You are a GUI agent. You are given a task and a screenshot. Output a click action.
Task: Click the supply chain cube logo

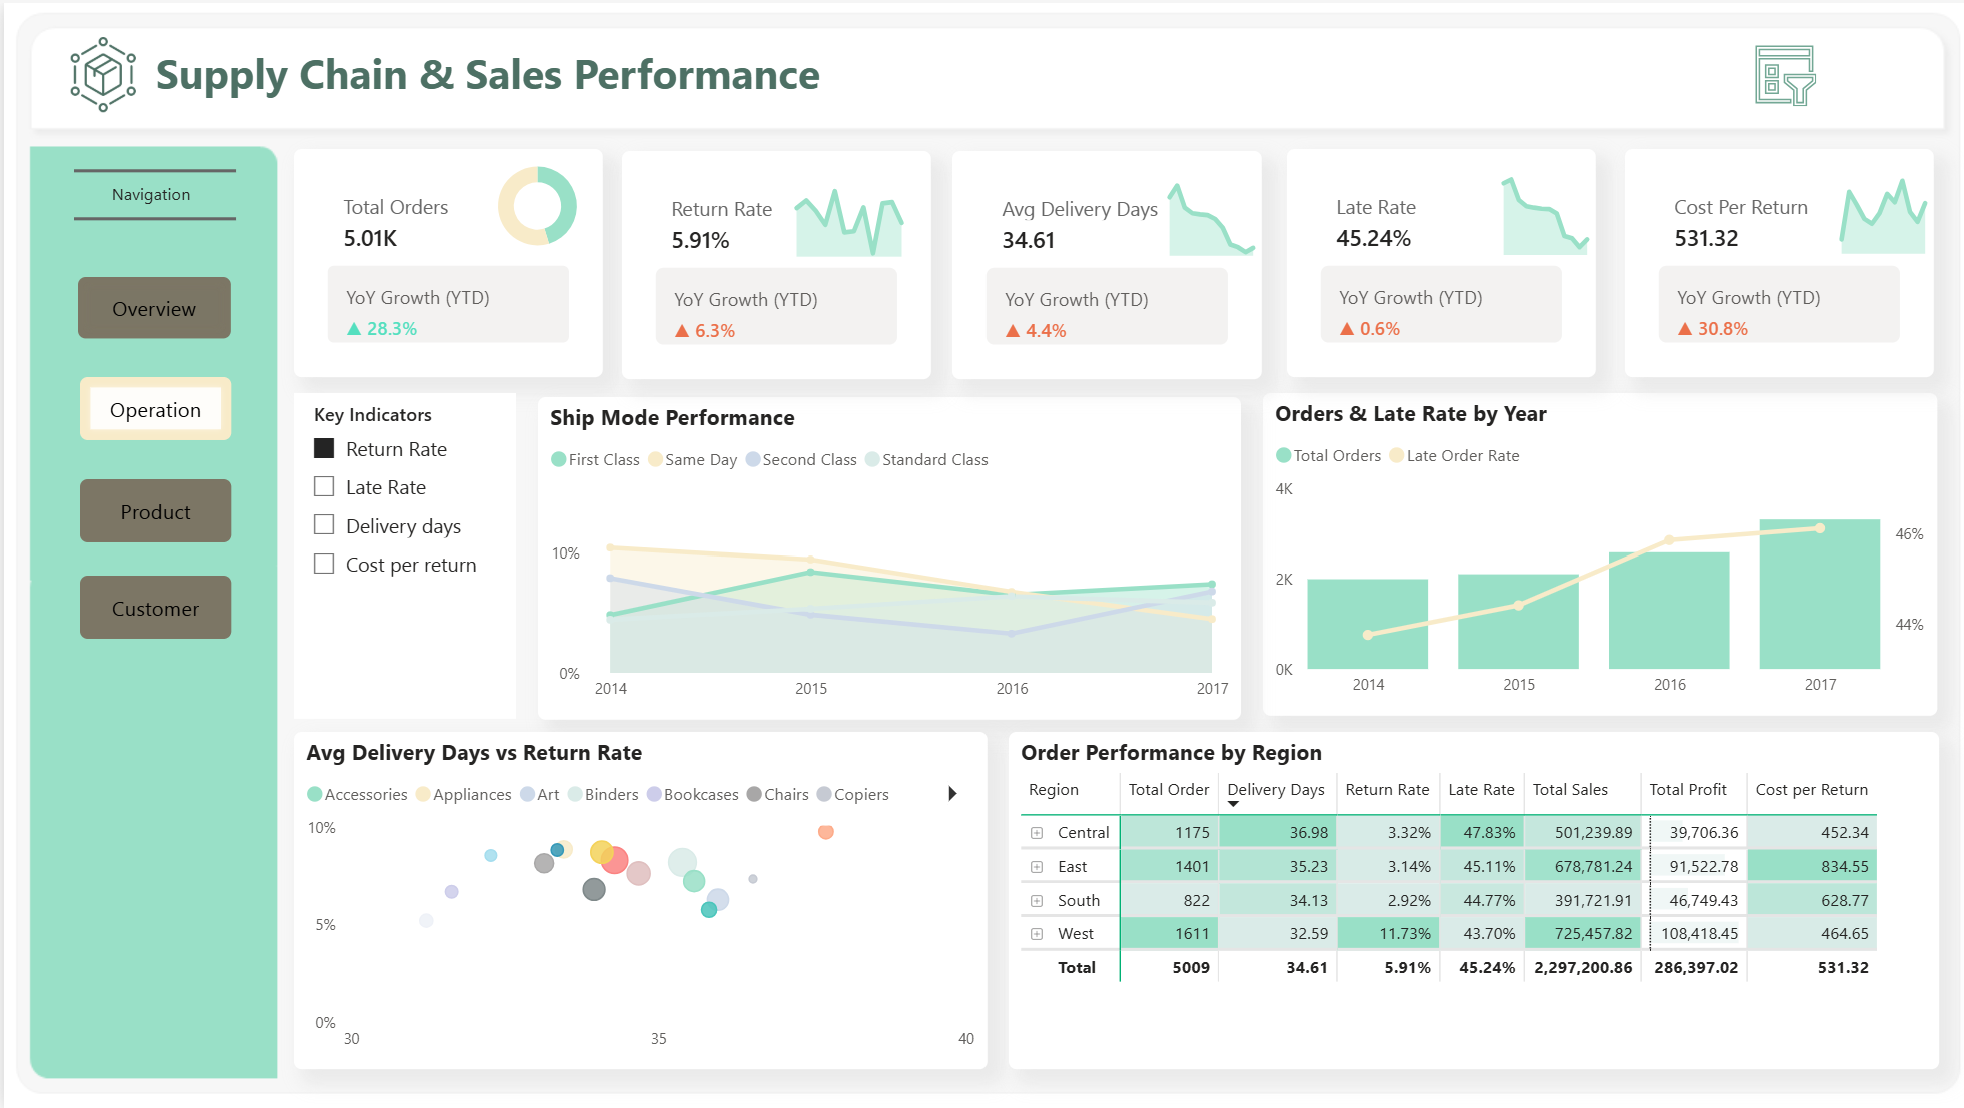point(103,75)
